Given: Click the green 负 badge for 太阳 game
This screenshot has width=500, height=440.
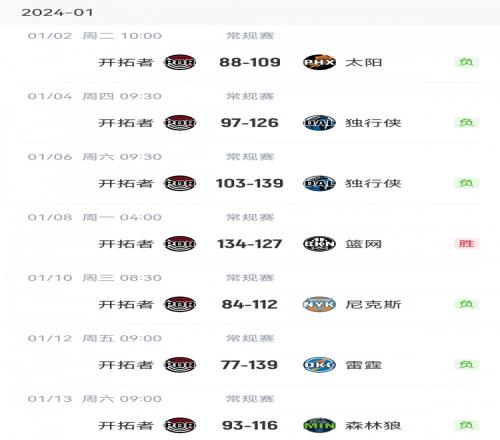Looking at the screenshot, I should click(467, 62).
